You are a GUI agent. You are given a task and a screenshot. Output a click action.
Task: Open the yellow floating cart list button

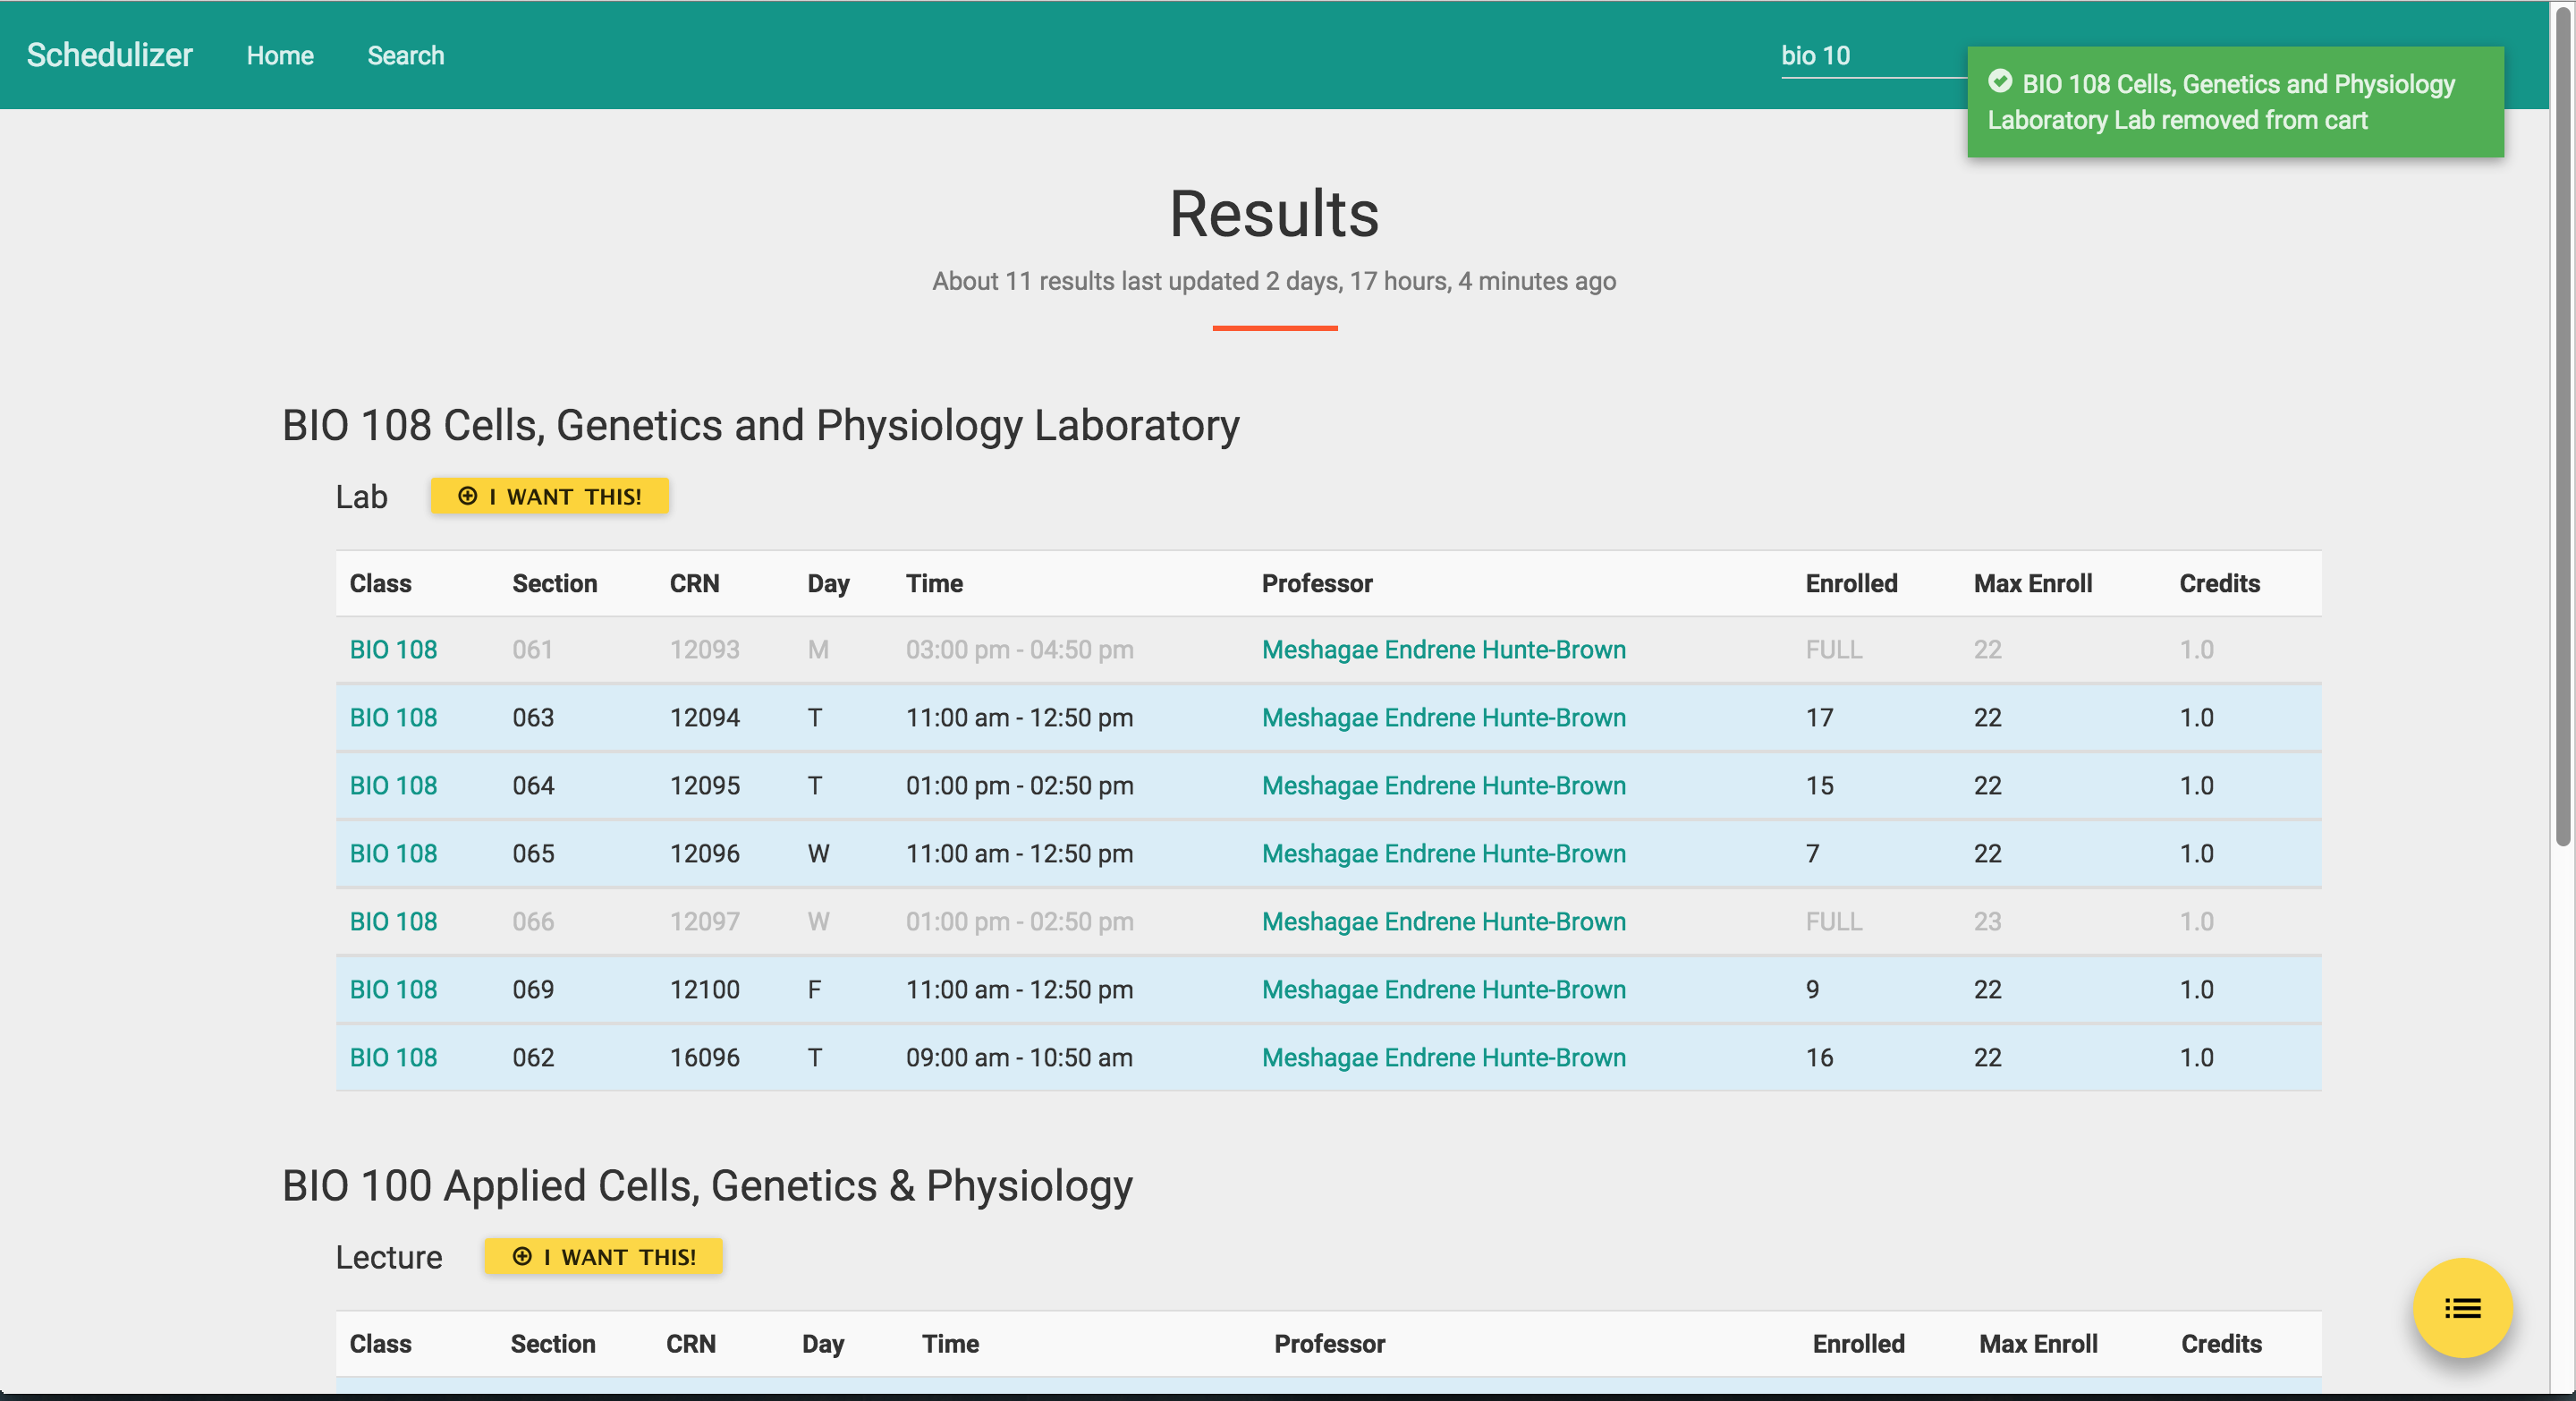(2461, 1307)
